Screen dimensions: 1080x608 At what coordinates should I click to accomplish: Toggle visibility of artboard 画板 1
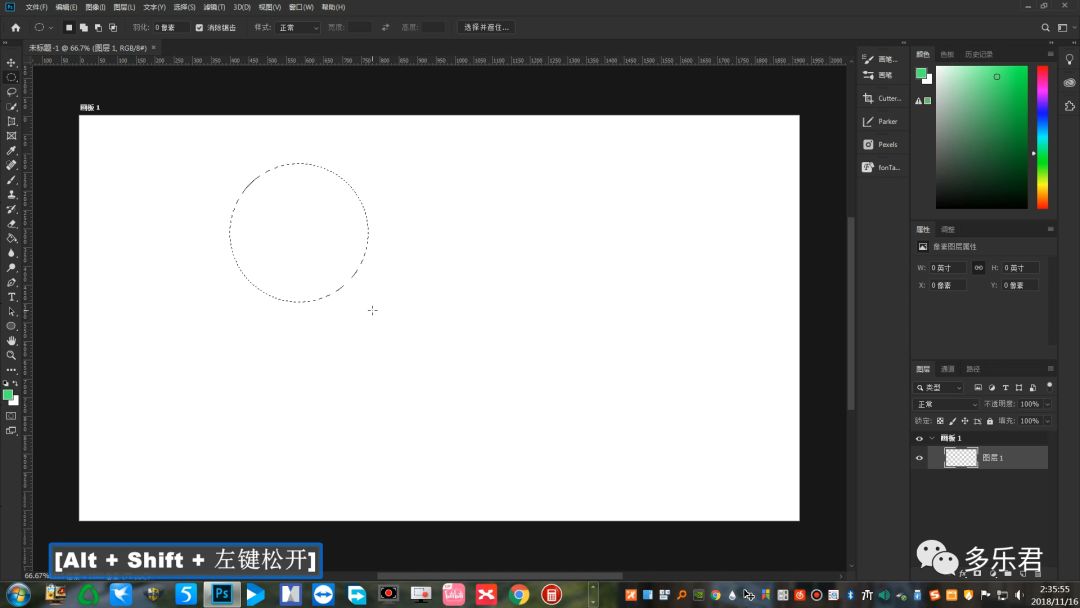[919, 438]
